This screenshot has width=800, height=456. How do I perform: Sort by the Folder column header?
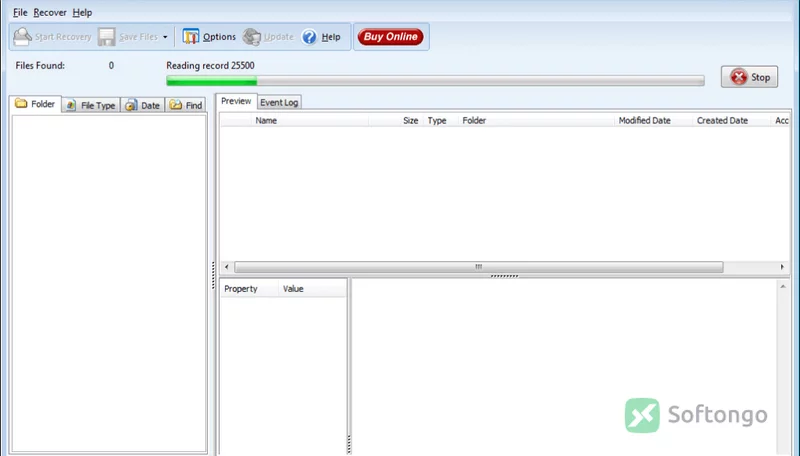coord(536,120)
